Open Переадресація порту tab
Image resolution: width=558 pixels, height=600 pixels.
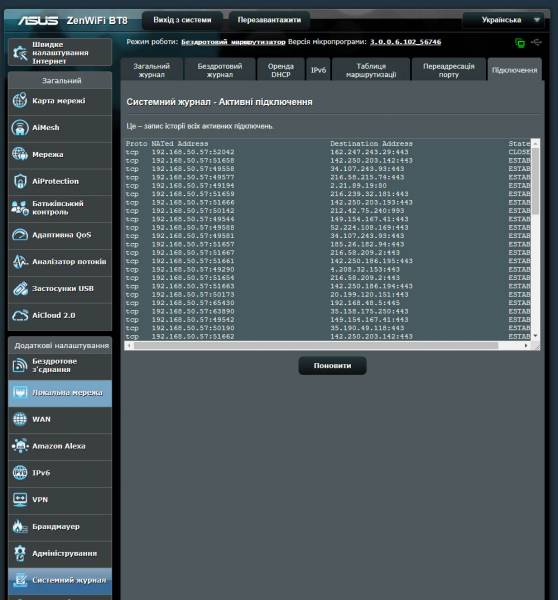[449, 70]
